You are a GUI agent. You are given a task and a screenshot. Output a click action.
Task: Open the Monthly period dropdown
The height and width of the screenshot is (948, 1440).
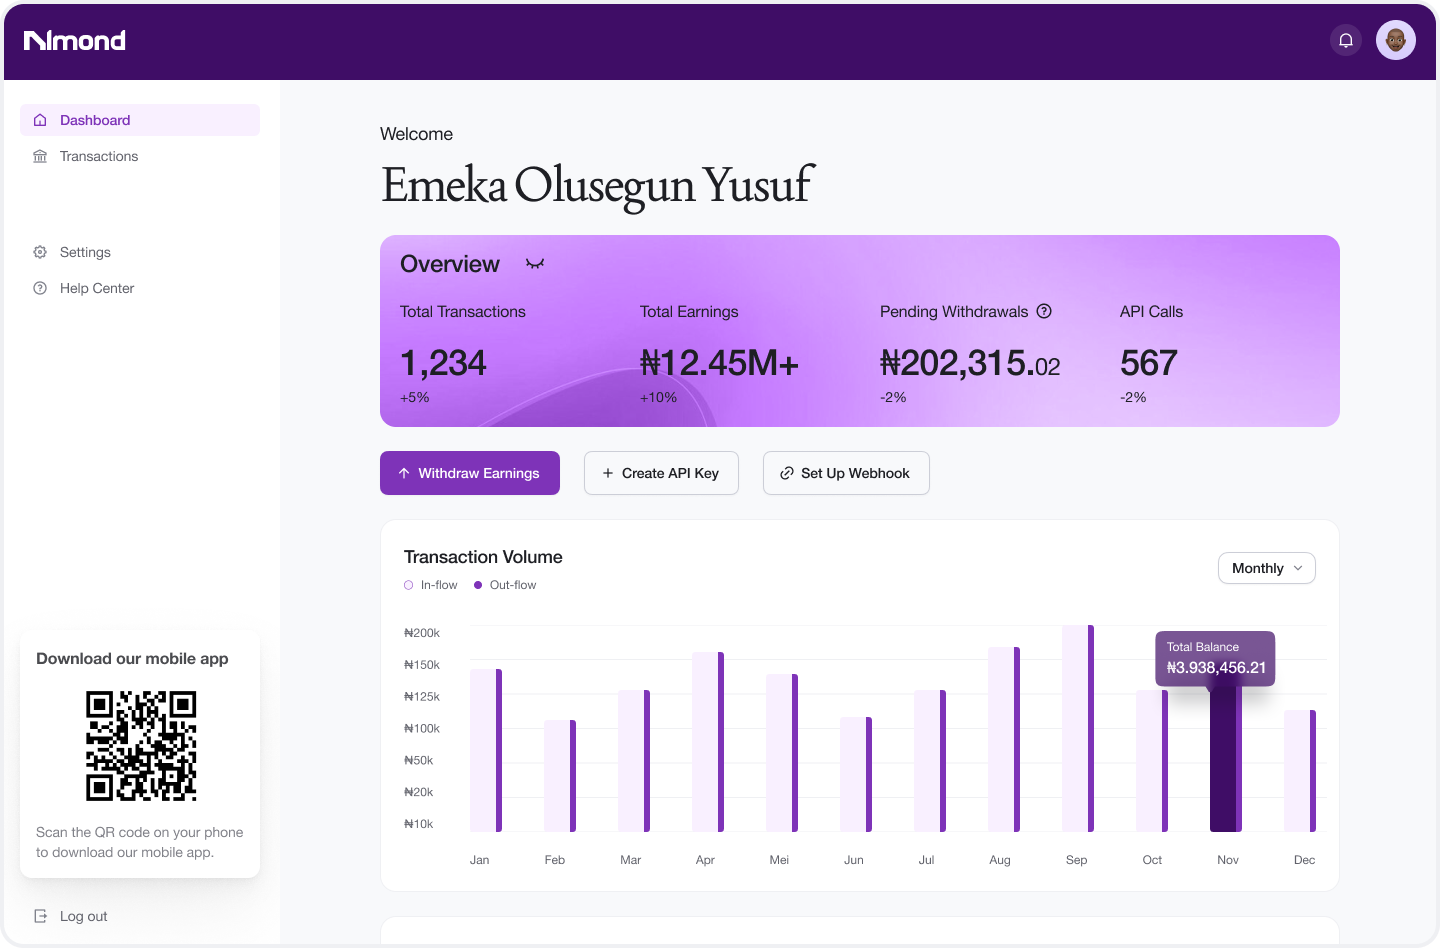pyautogui.click(x=1258, y=568)
